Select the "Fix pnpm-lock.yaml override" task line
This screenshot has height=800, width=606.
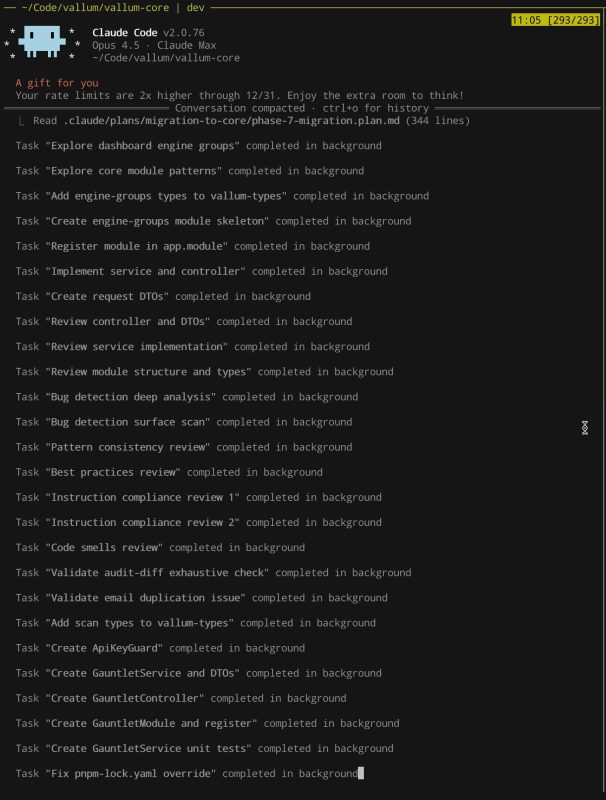point(187,773)
